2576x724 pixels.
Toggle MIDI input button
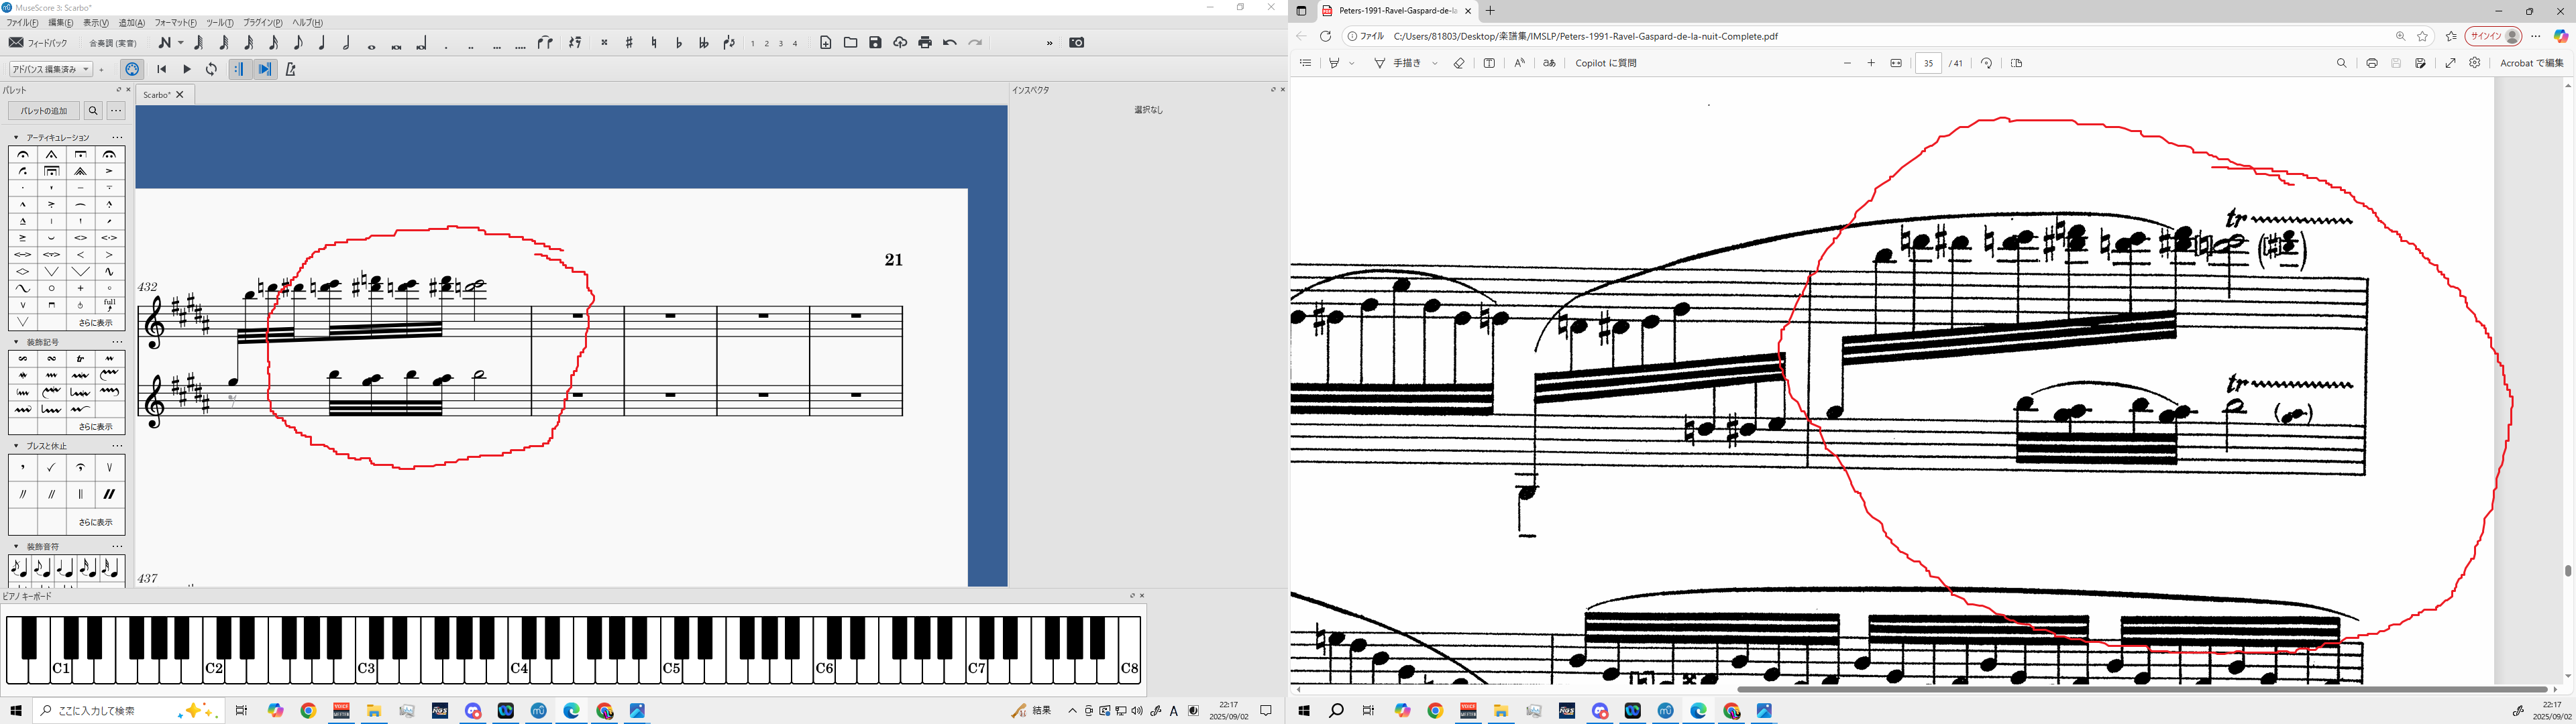[x=132, y=69]
